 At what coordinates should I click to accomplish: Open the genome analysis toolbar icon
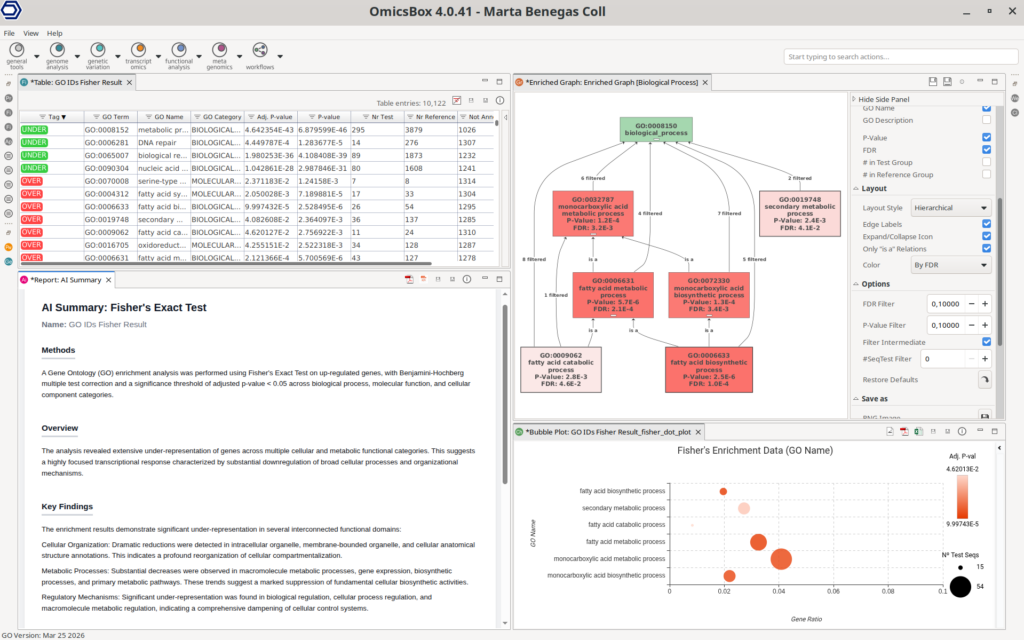pos(57,50)
